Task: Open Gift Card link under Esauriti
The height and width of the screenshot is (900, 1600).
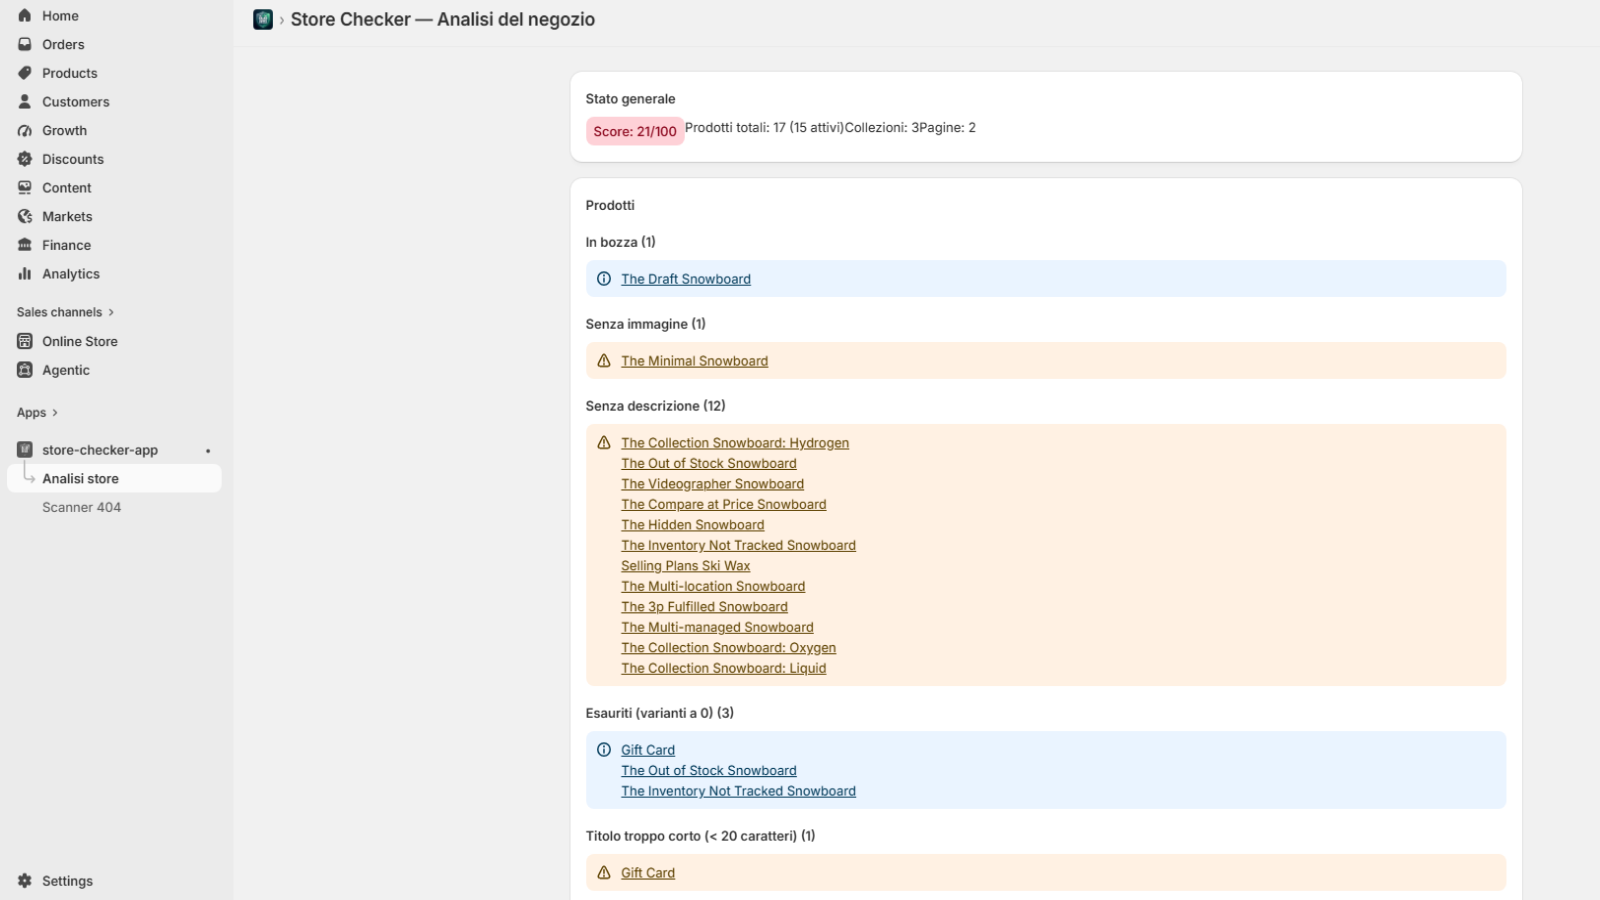Action: click(x=648, y=750)
